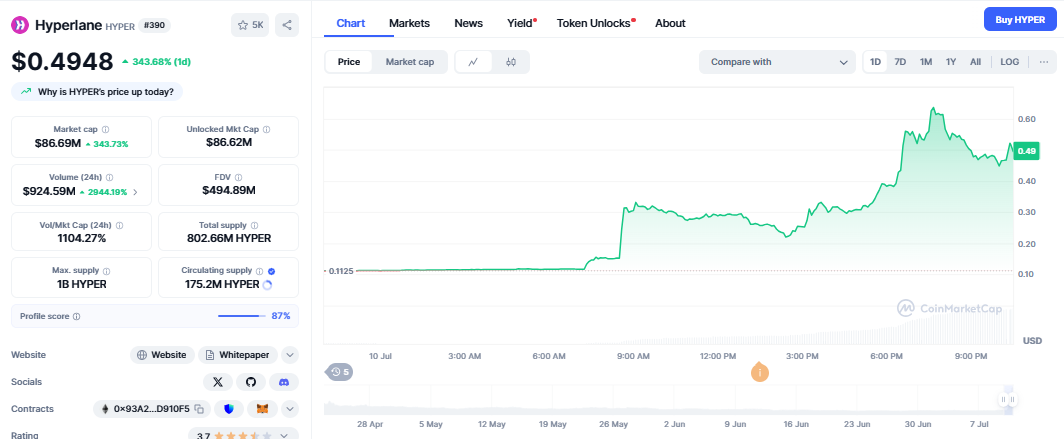Copy the contract address icon
The width and height of the screenshot is (1064, 439).
tap(200, 408)
